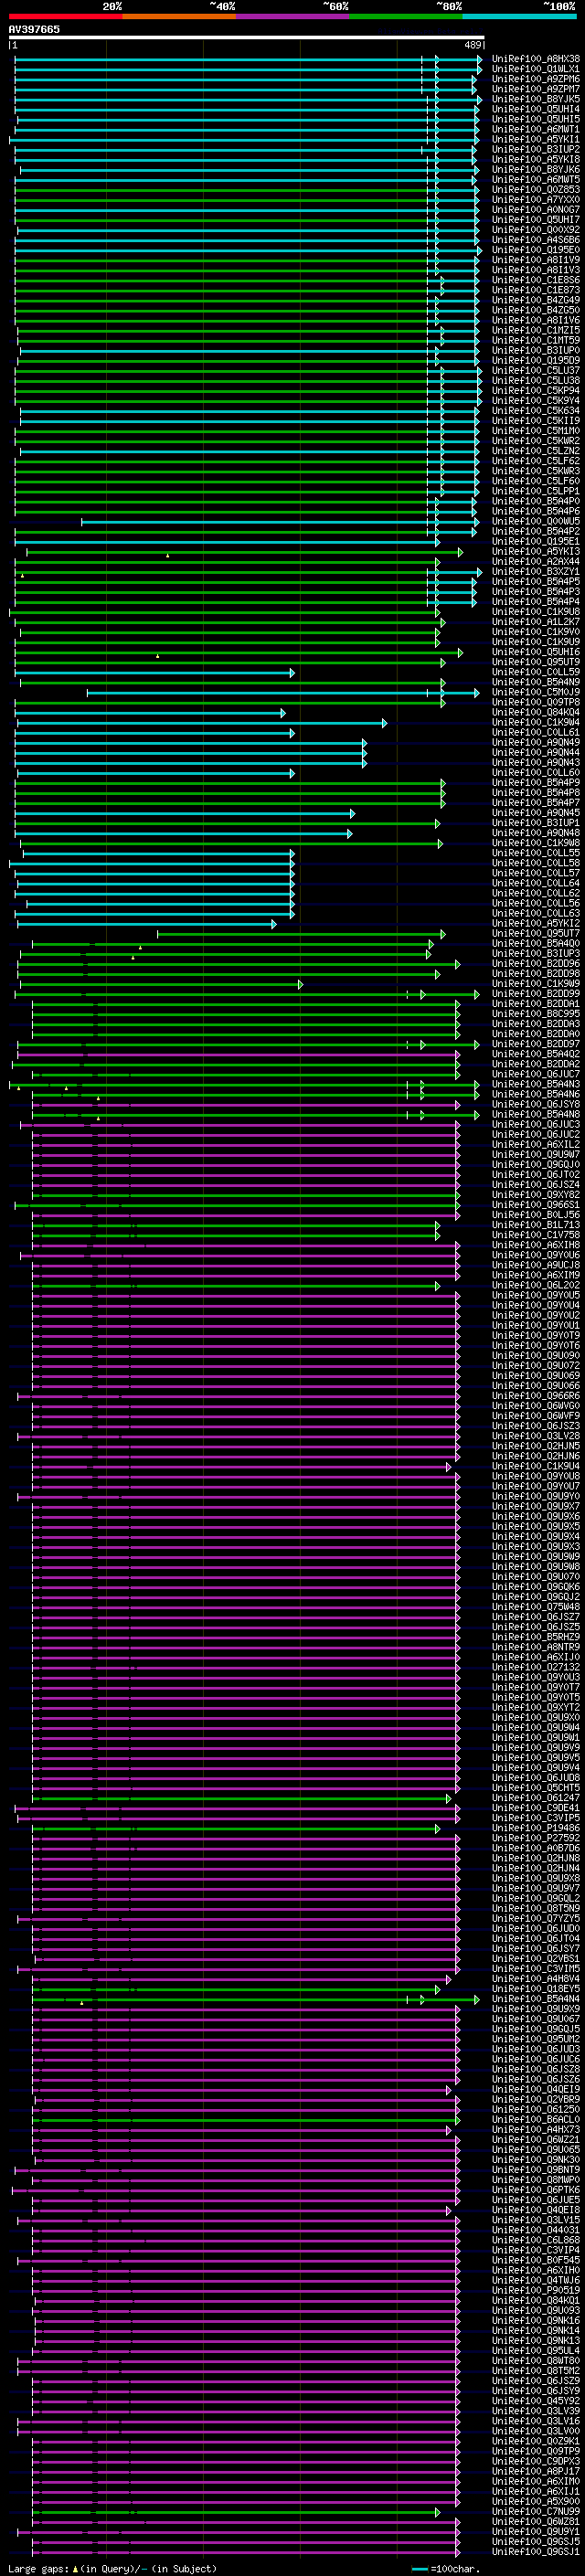Select the UniRef100_Q6L202 label
Image resolution: width=585 pixels, height=2576 pixels.
(536, 1285)
